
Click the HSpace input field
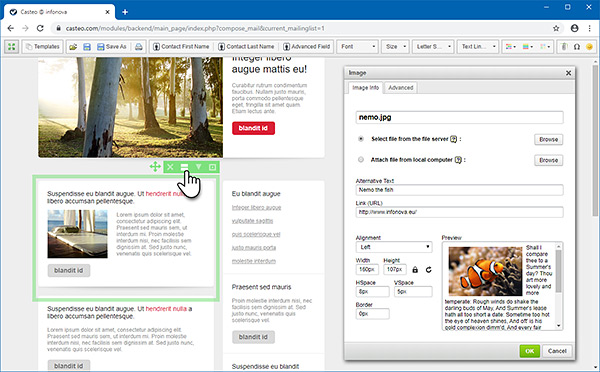373,292
